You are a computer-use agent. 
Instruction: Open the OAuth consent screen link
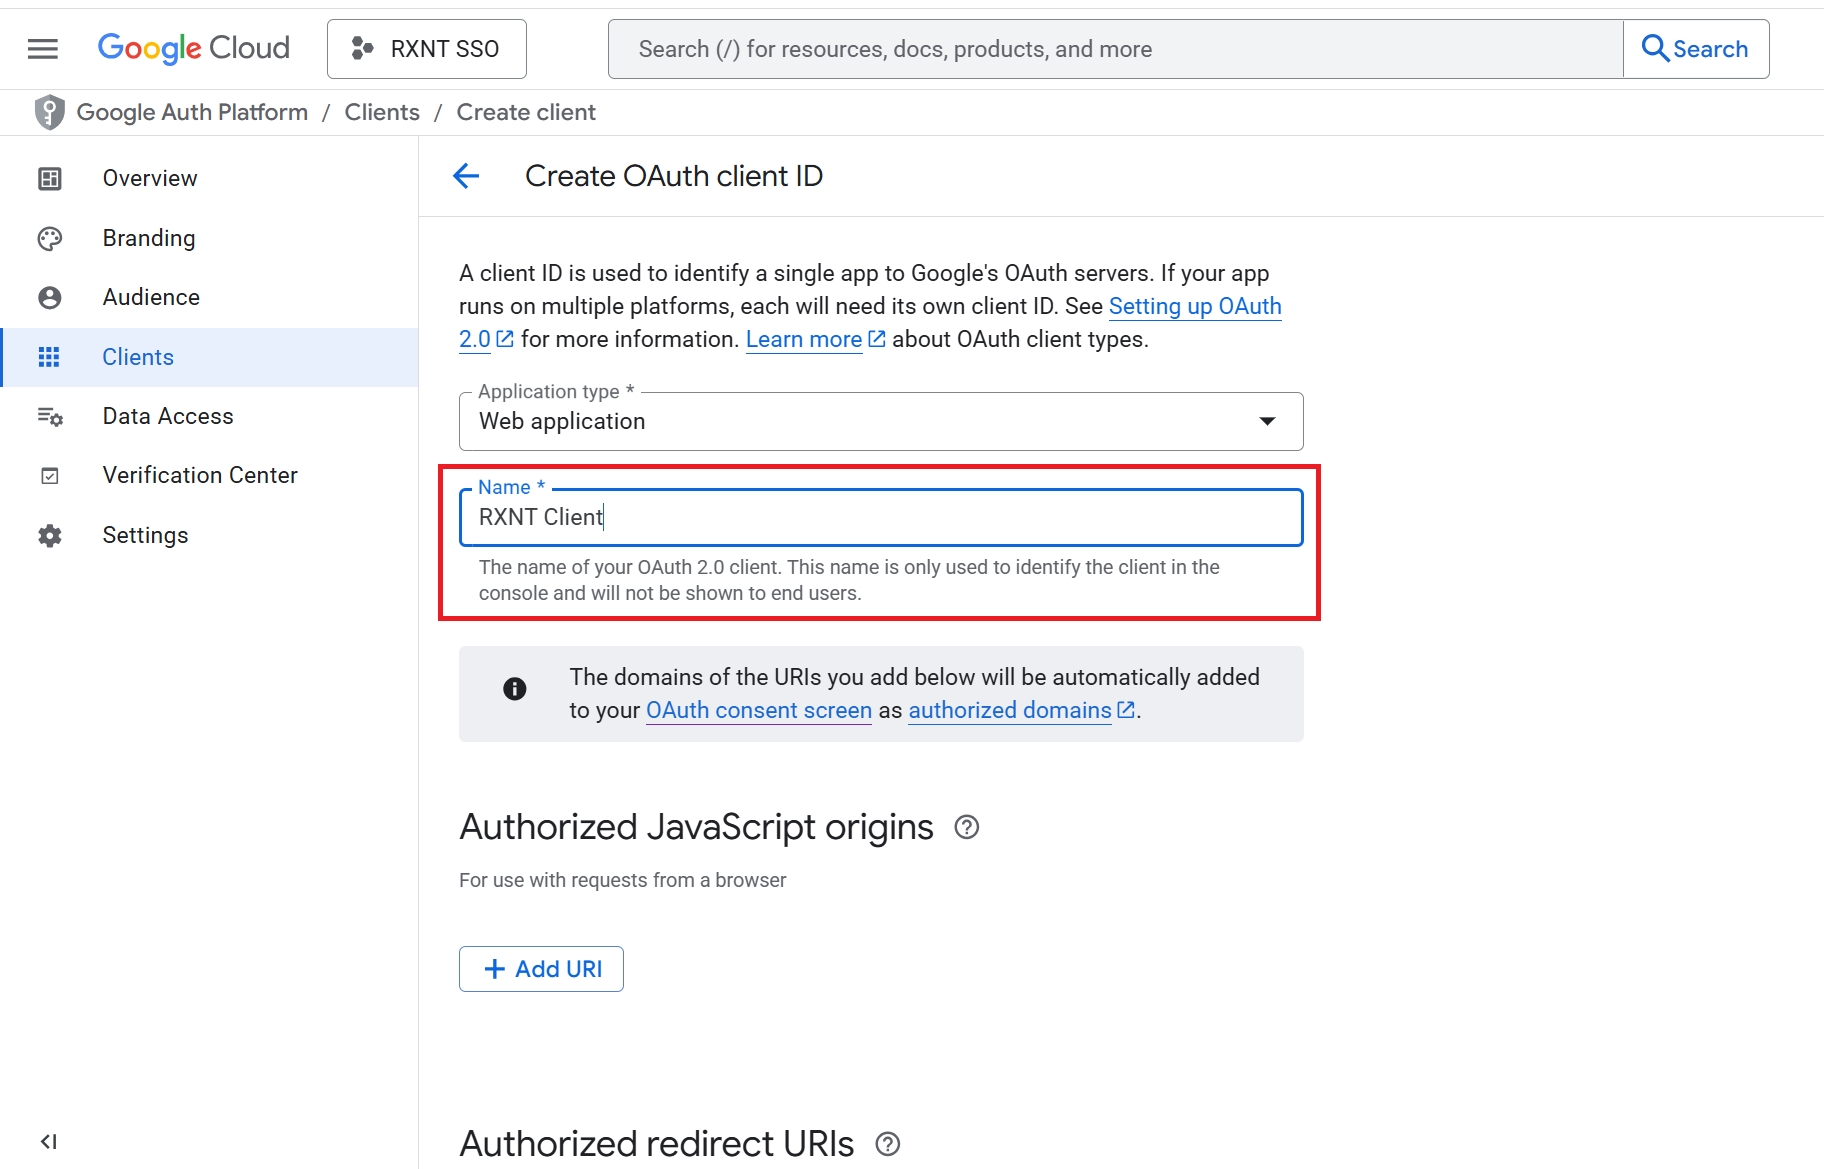click(758, 710)
